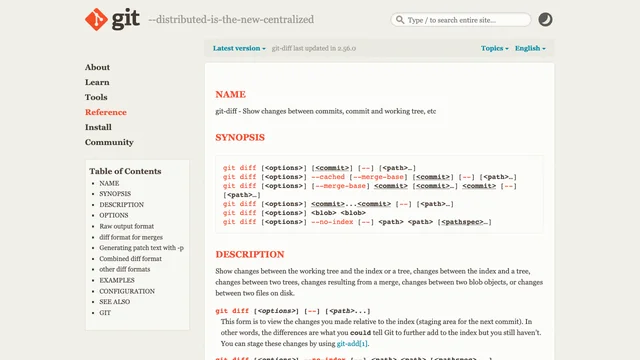
Task: Open the About sidebar section
Action: click(97, 67)
